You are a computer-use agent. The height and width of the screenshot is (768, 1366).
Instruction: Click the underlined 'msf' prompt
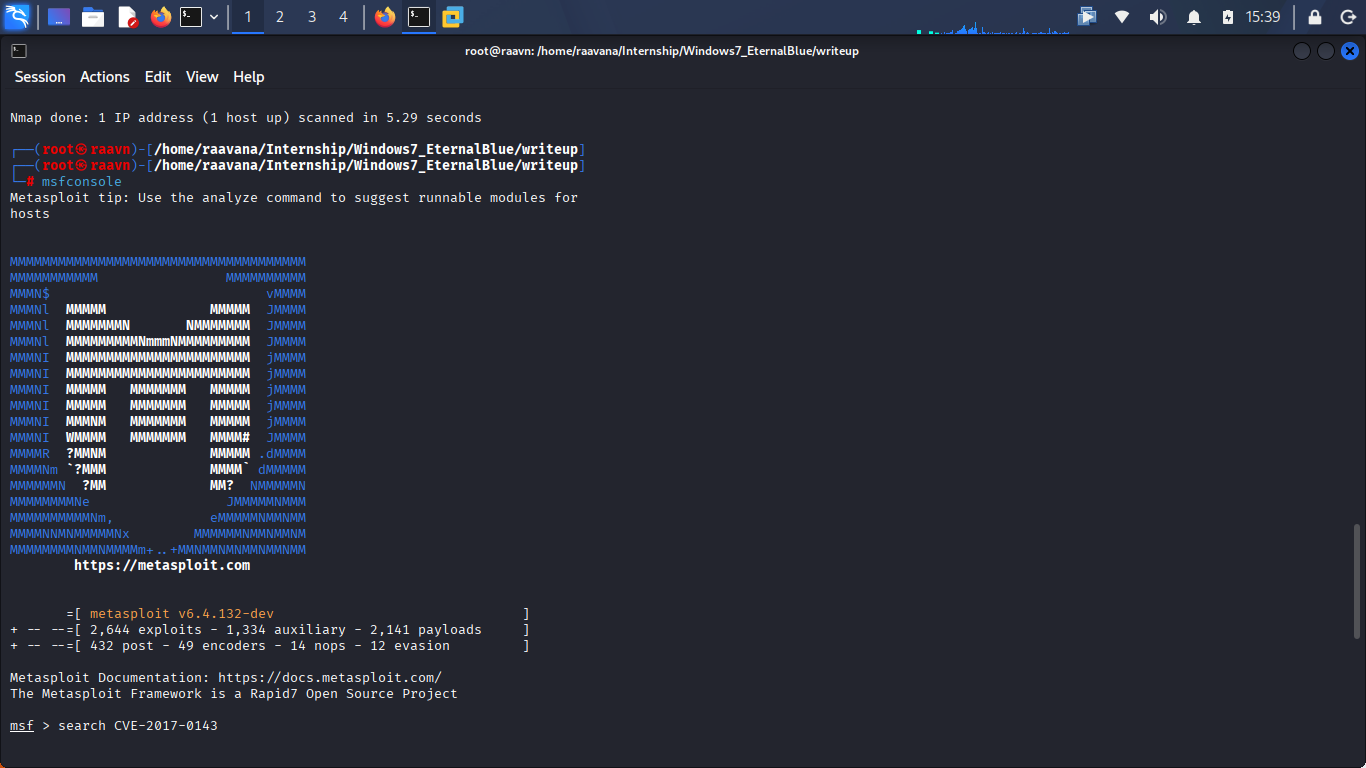tap(22, 725)
